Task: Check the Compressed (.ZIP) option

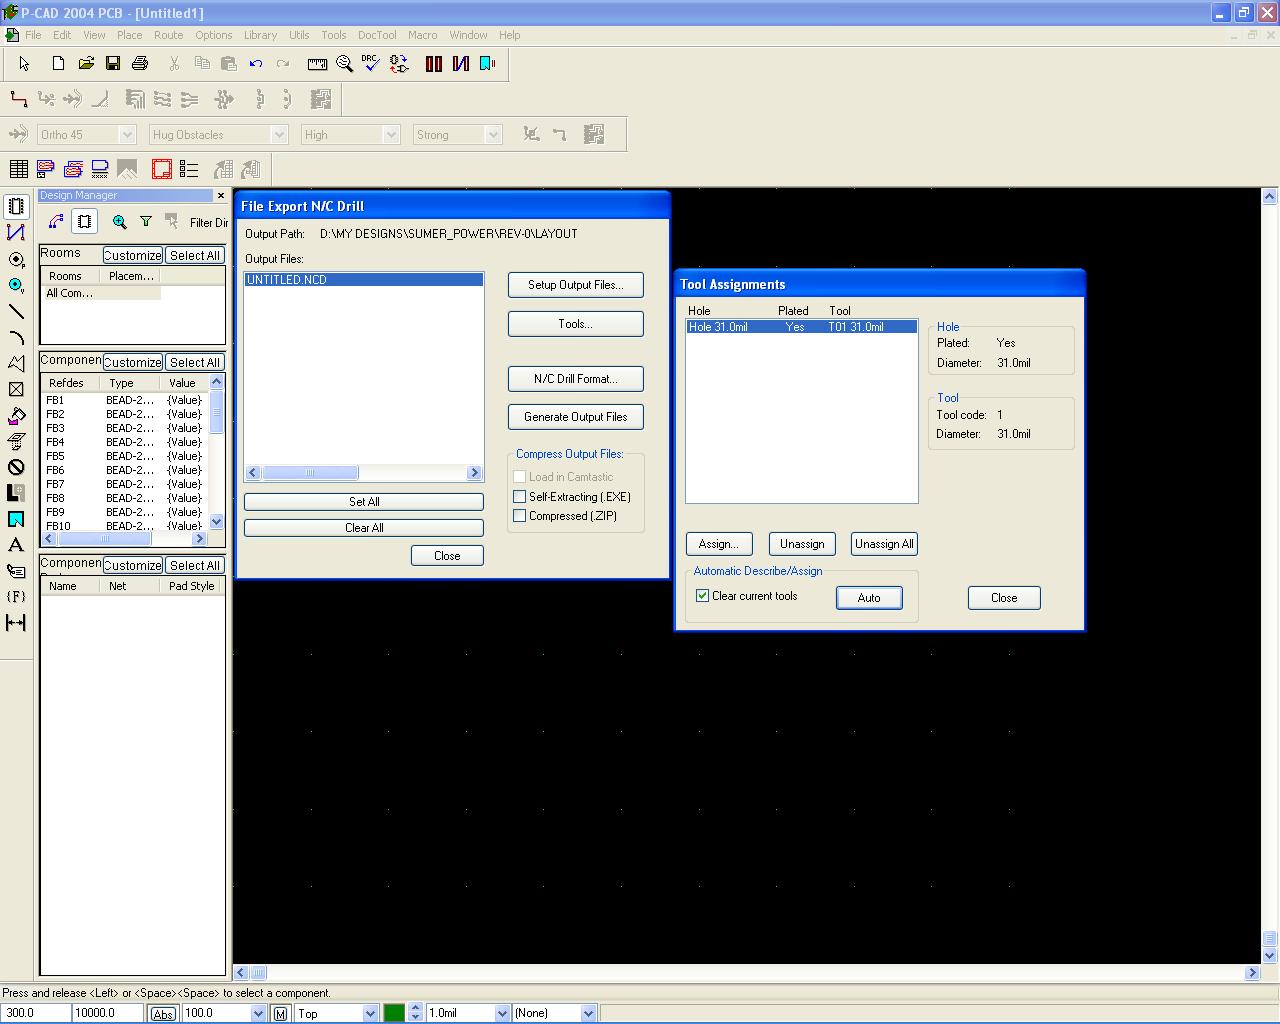Action: coord(520,516)
